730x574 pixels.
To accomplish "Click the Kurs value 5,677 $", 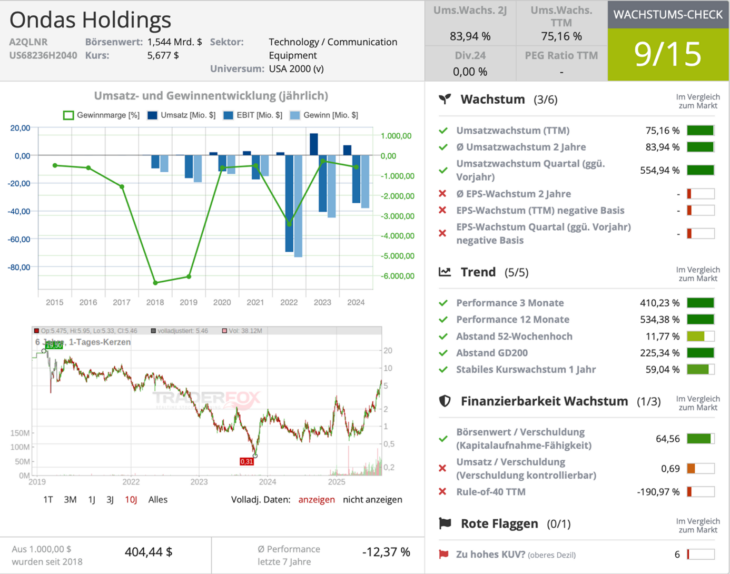I will click(163, 55).
